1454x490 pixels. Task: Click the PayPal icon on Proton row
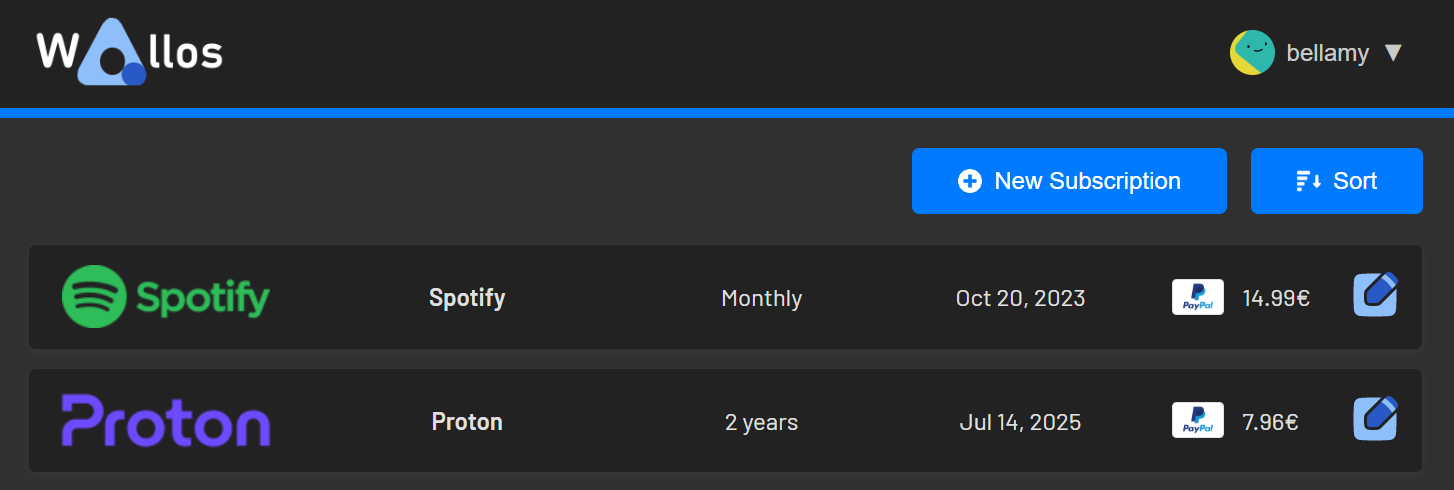(1197, 421)
